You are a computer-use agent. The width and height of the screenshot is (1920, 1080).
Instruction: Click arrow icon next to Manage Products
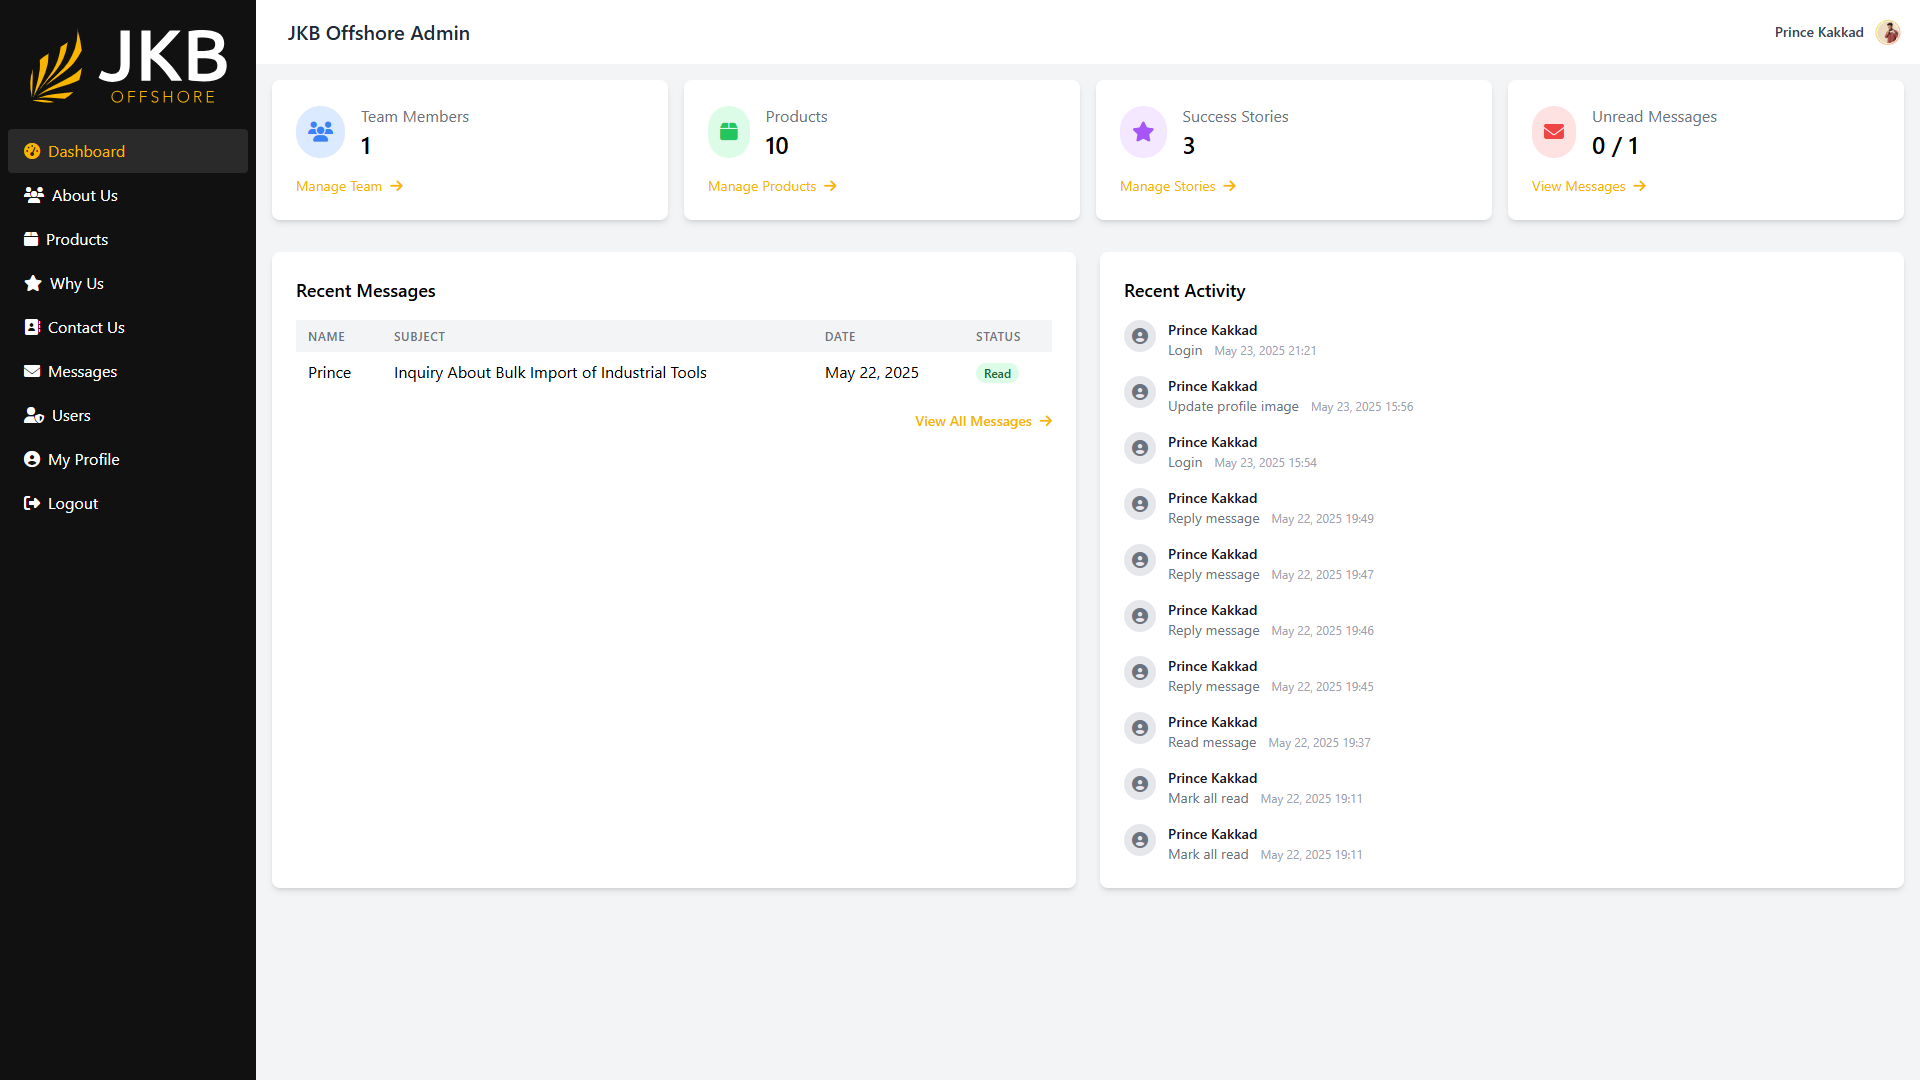click(830, 186)
